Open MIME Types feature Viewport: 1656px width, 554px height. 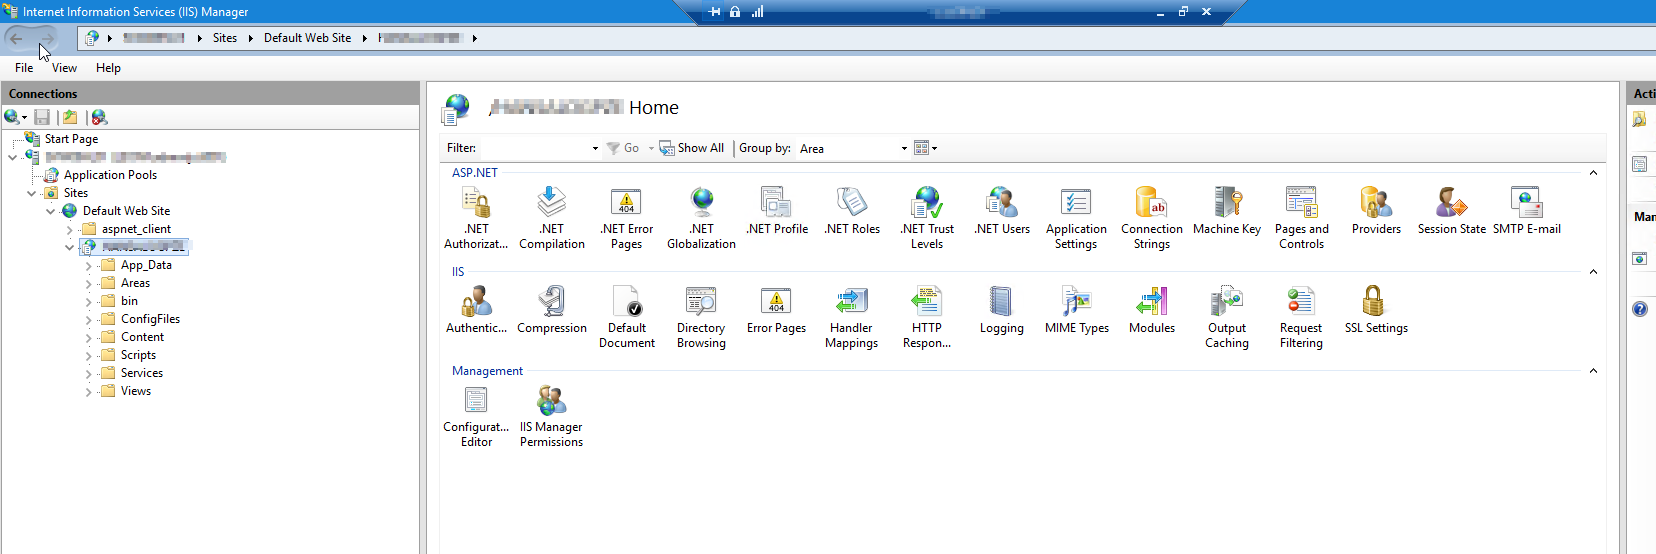[1077, 309]
